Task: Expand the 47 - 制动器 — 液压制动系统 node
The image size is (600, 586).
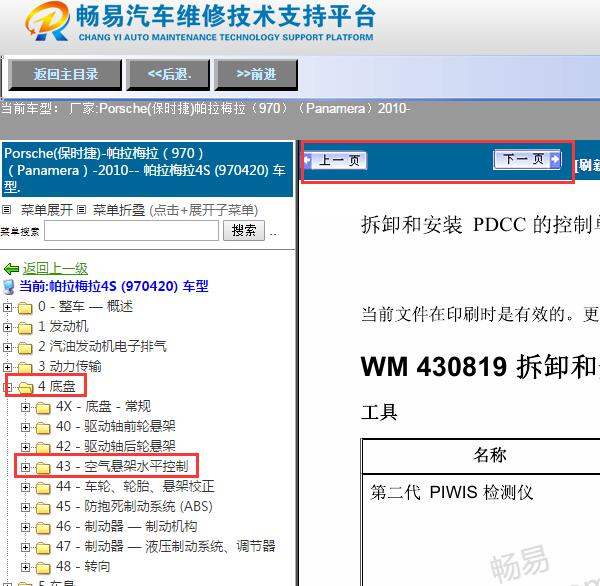Action: (x=25, y=547)
